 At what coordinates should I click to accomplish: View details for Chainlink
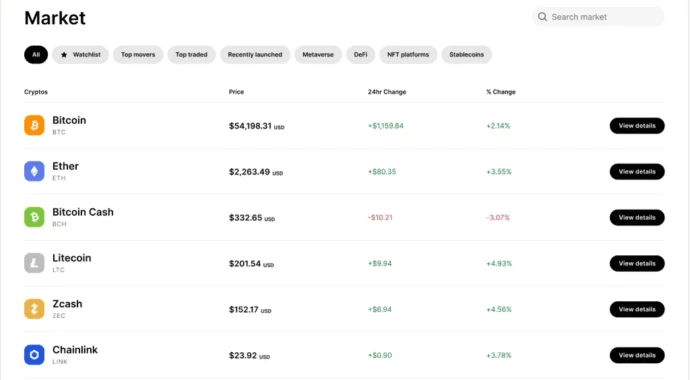pyautogui.click(x=637, y=355)
